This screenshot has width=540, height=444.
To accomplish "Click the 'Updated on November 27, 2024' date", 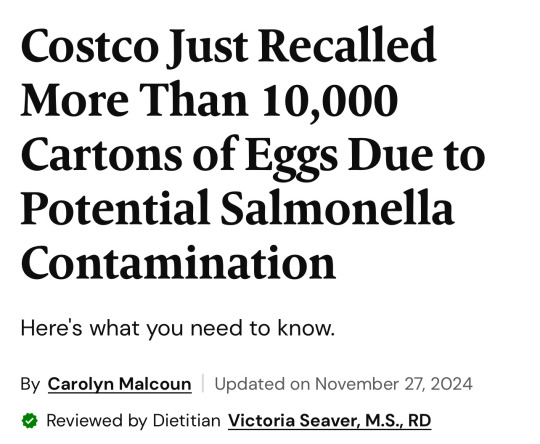I will (x=343, y=384).
